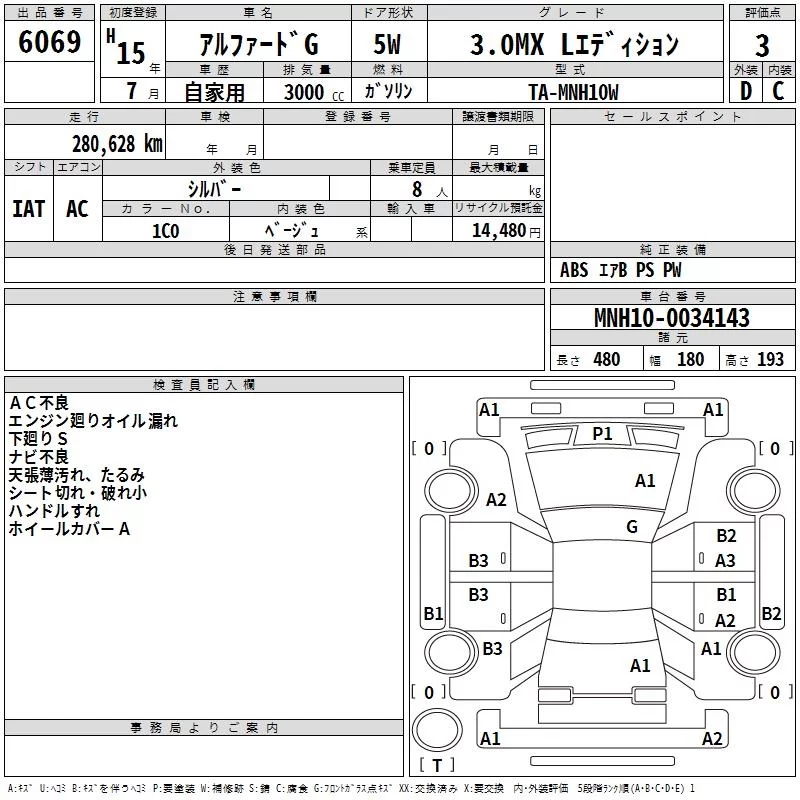Click the front-left wheel circle in diagram

click(451, 491)
